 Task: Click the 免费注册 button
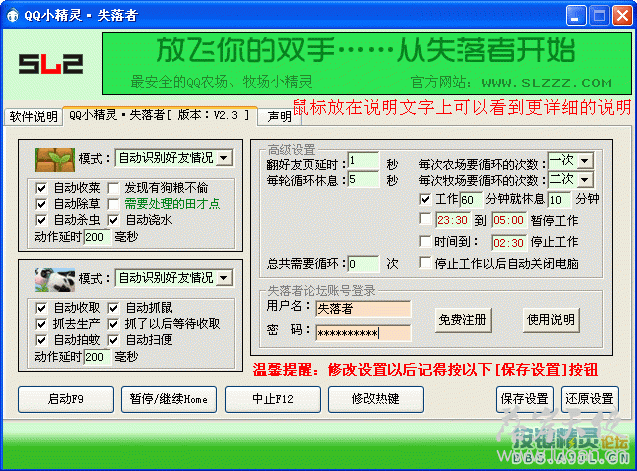click(x=463, y=320)
